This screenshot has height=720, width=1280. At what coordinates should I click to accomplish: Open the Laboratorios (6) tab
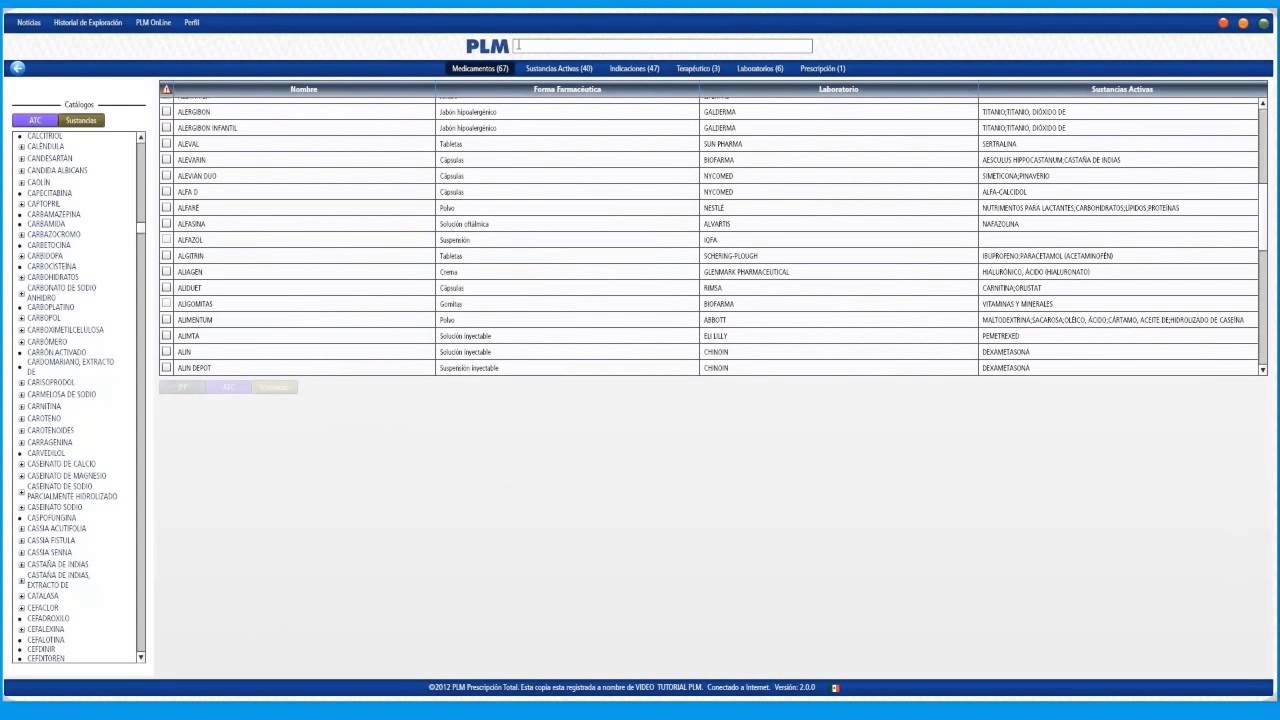click(x=760, y=69)
